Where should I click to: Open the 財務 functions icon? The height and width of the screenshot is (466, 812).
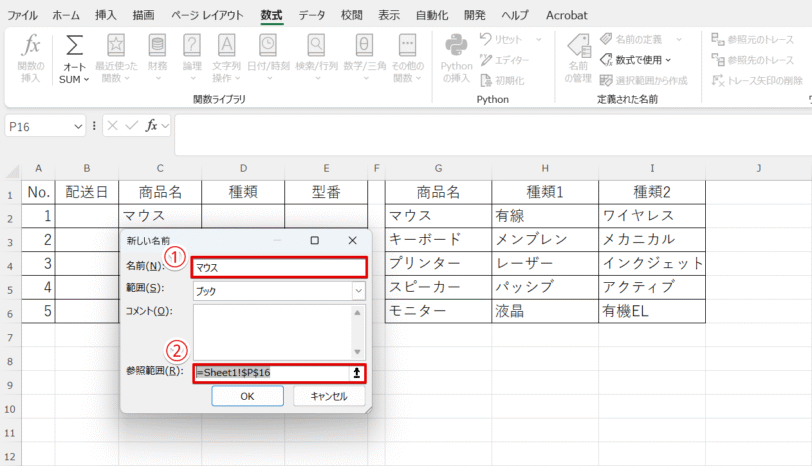pos(157,45)
